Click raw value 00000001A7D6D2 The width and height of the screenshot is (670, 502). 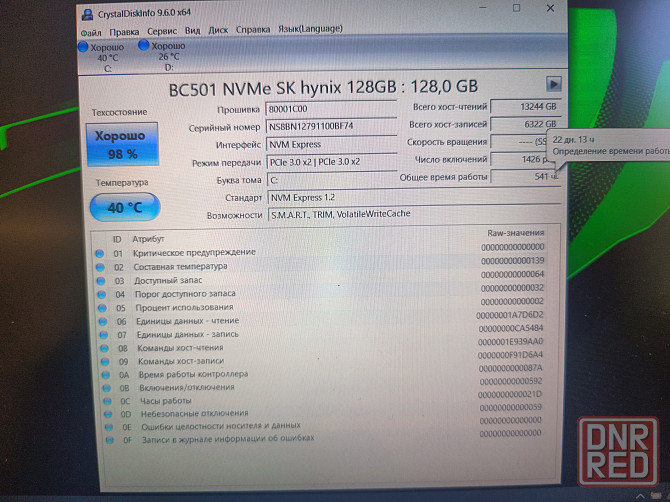[x=510, y=315]
